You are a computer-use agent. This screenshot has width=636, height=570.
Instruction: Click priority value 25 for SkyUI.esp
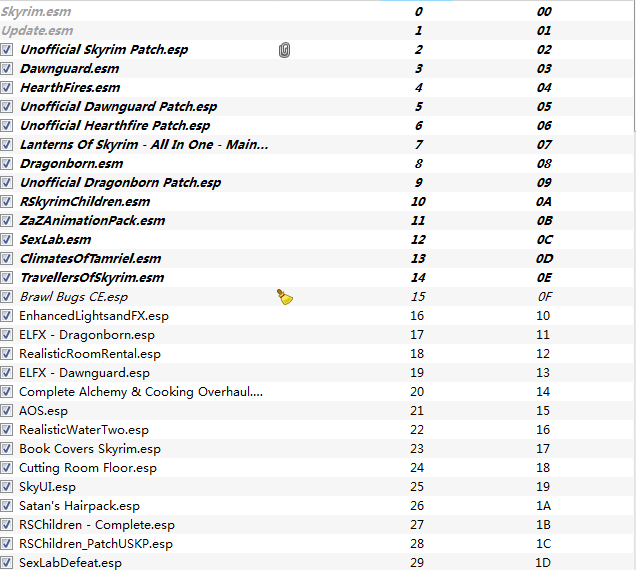click(x=417, y=487)
